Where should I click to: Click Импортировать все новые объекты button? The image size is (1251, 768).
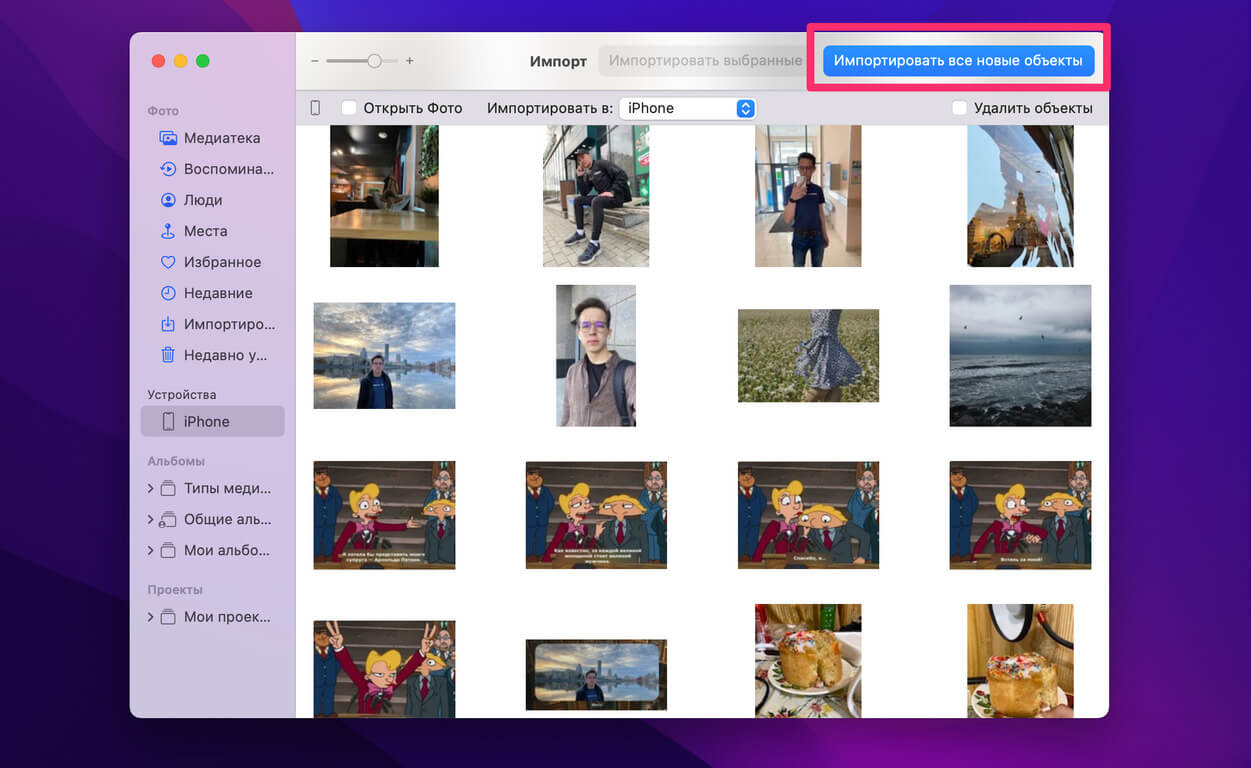[958, 61]
